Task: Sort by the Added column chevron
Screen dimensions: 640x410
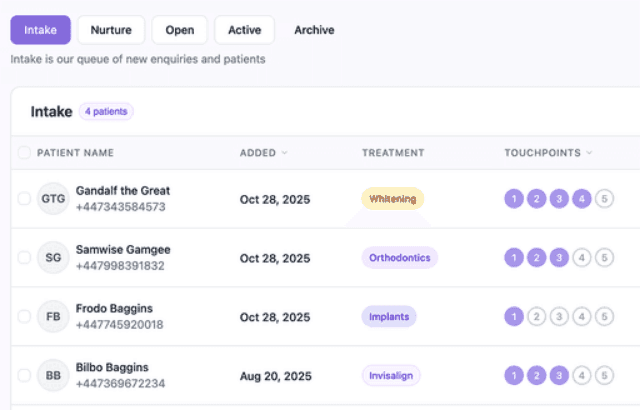Action: point(285,153)
